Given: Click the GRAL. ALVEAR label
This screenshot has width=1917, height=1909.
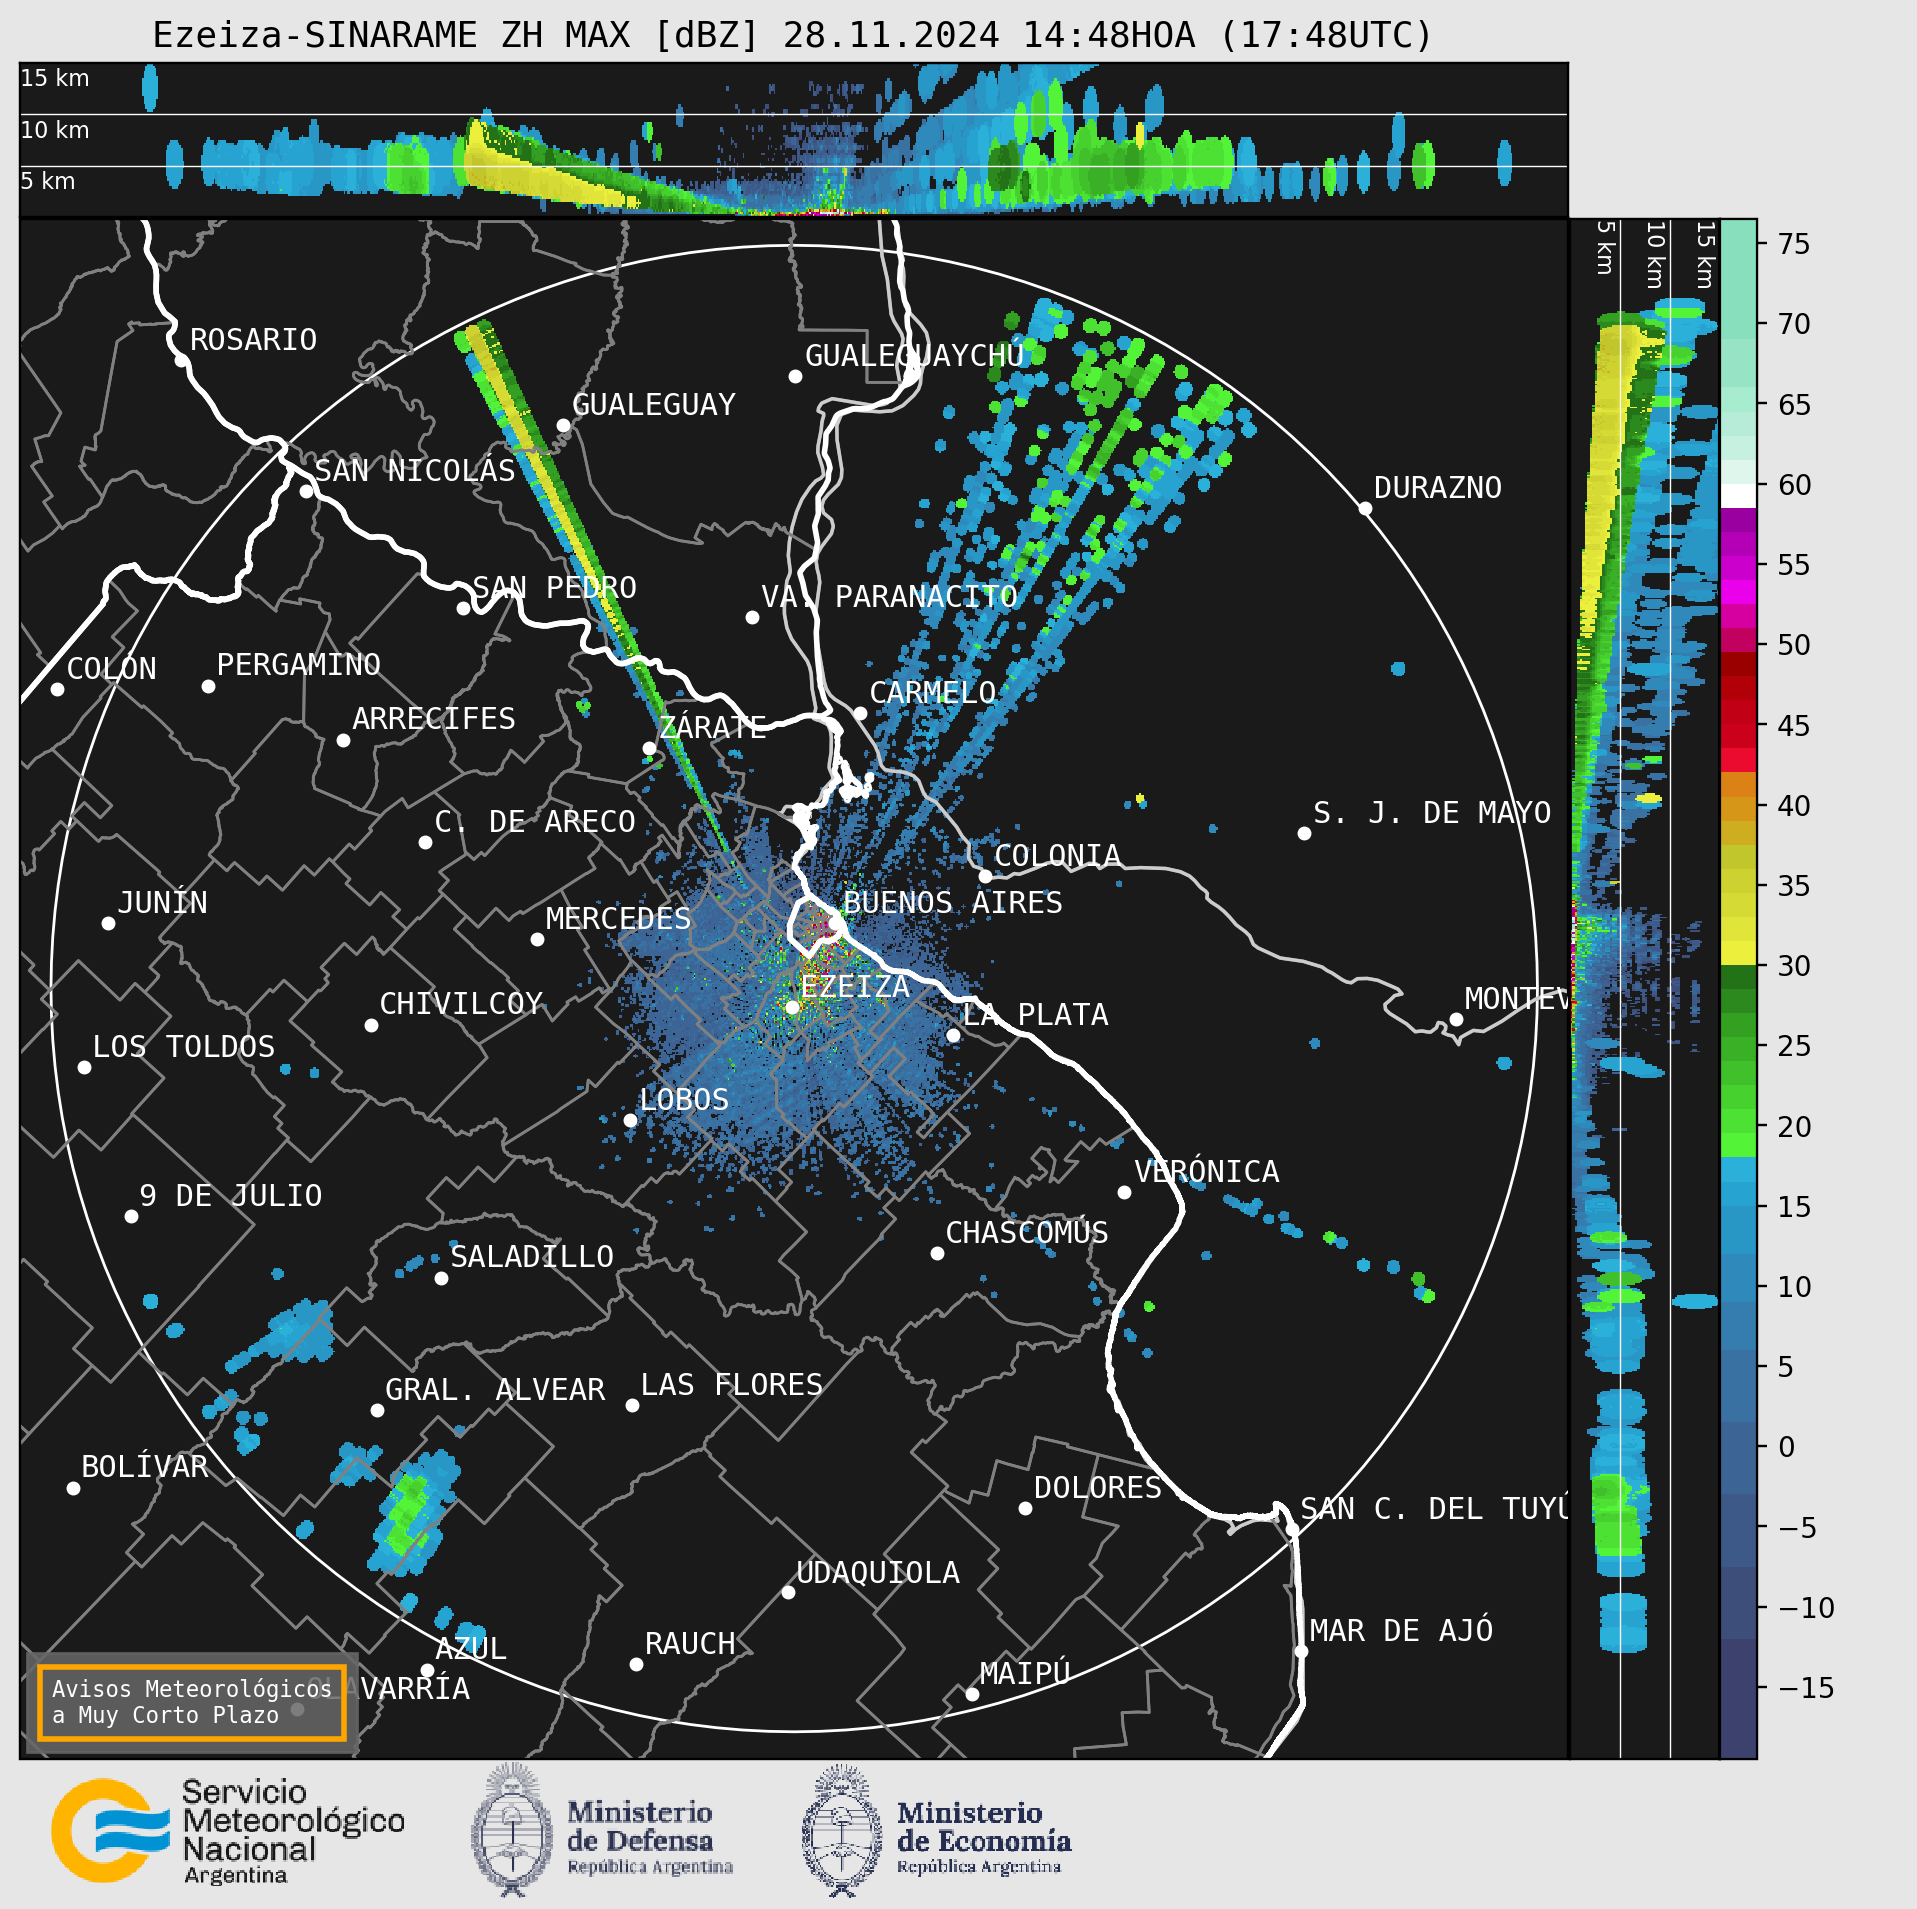Looking at the screenshot, I should (x=495, y=1390).
